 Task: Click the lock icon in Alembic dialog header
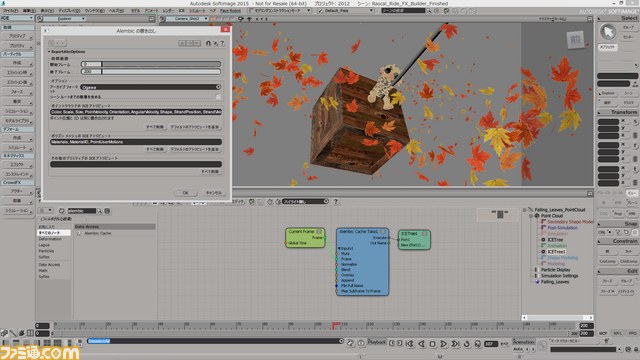pos(208,43)
